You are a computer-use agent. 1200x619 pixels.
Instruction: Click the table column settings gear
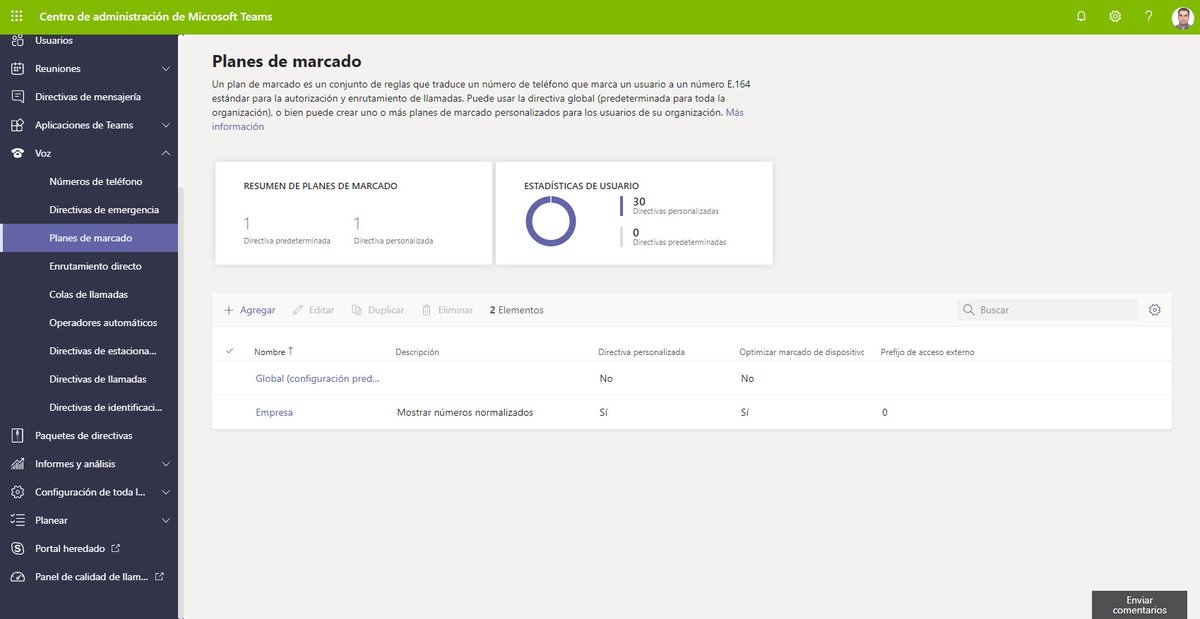pyautogui.click(x=1155, y=310)
